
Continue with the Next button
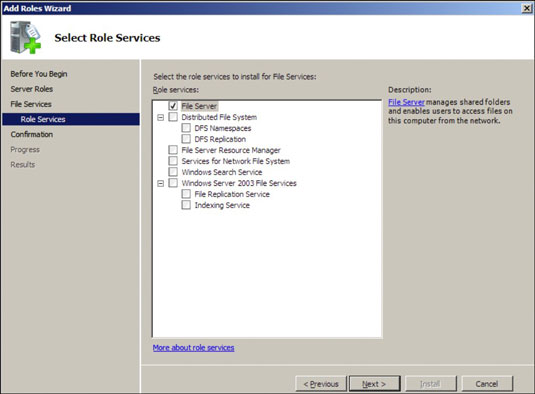pos(375,384)
